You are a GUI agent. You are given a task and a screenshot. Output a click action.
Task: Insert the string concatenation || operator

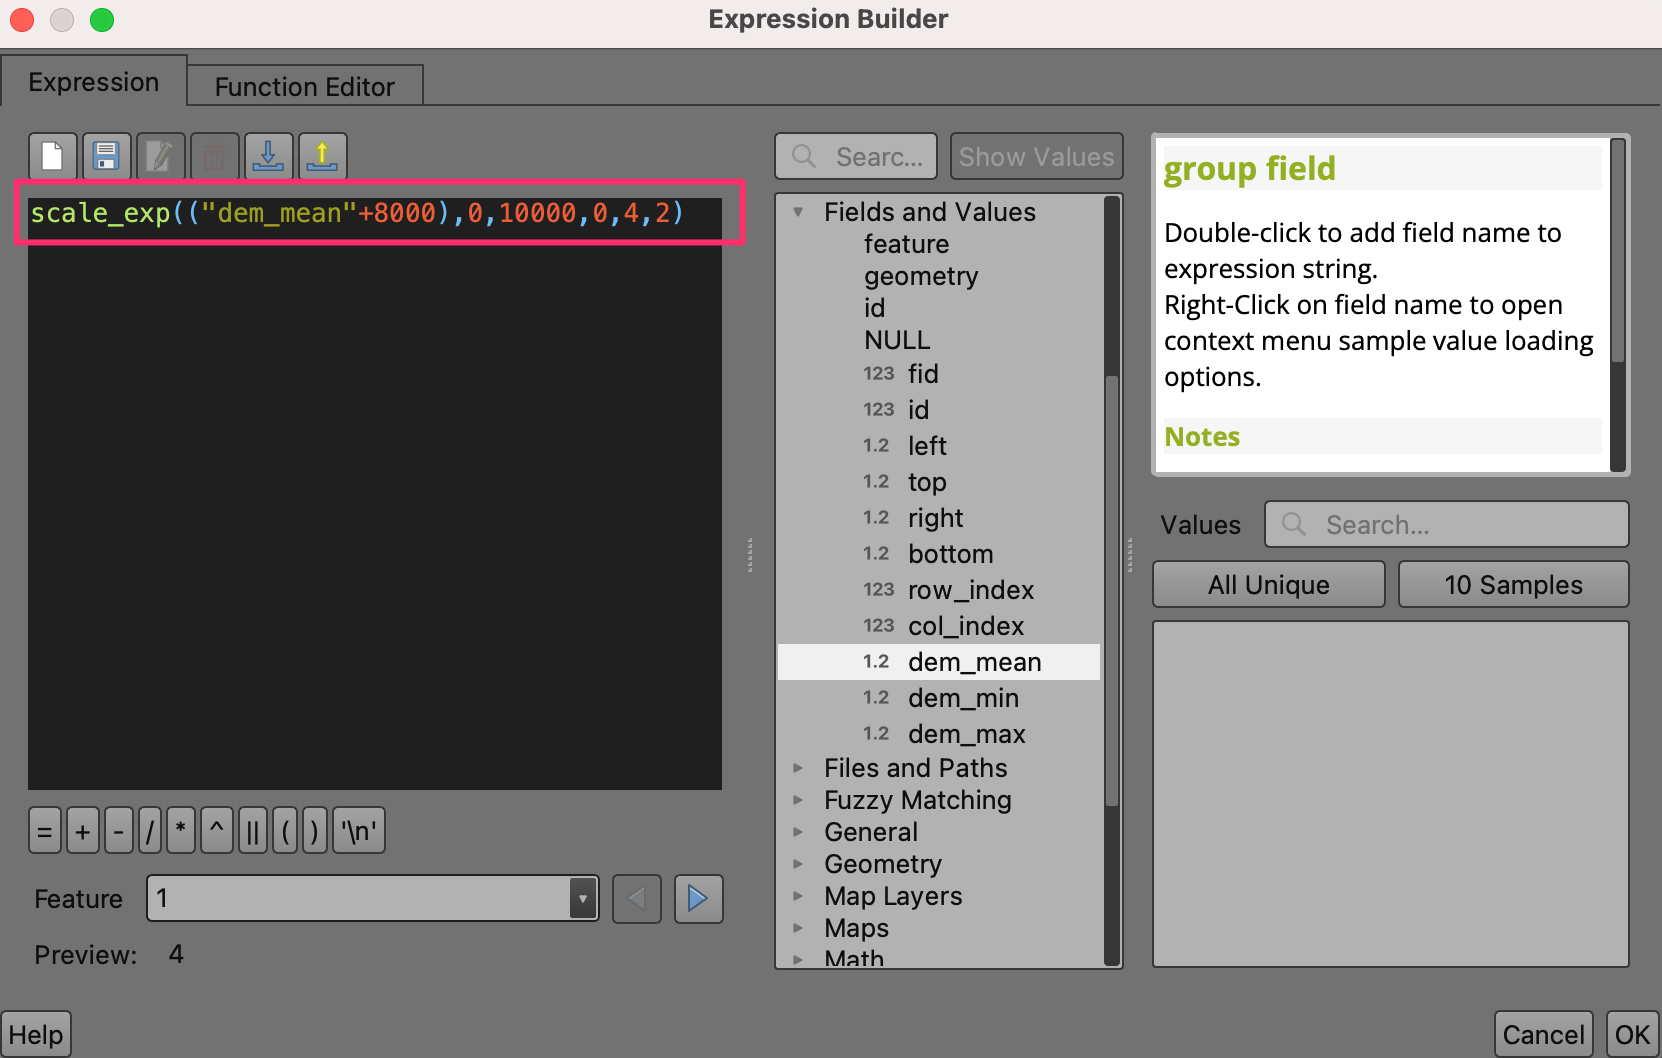(x=253, y=831)
